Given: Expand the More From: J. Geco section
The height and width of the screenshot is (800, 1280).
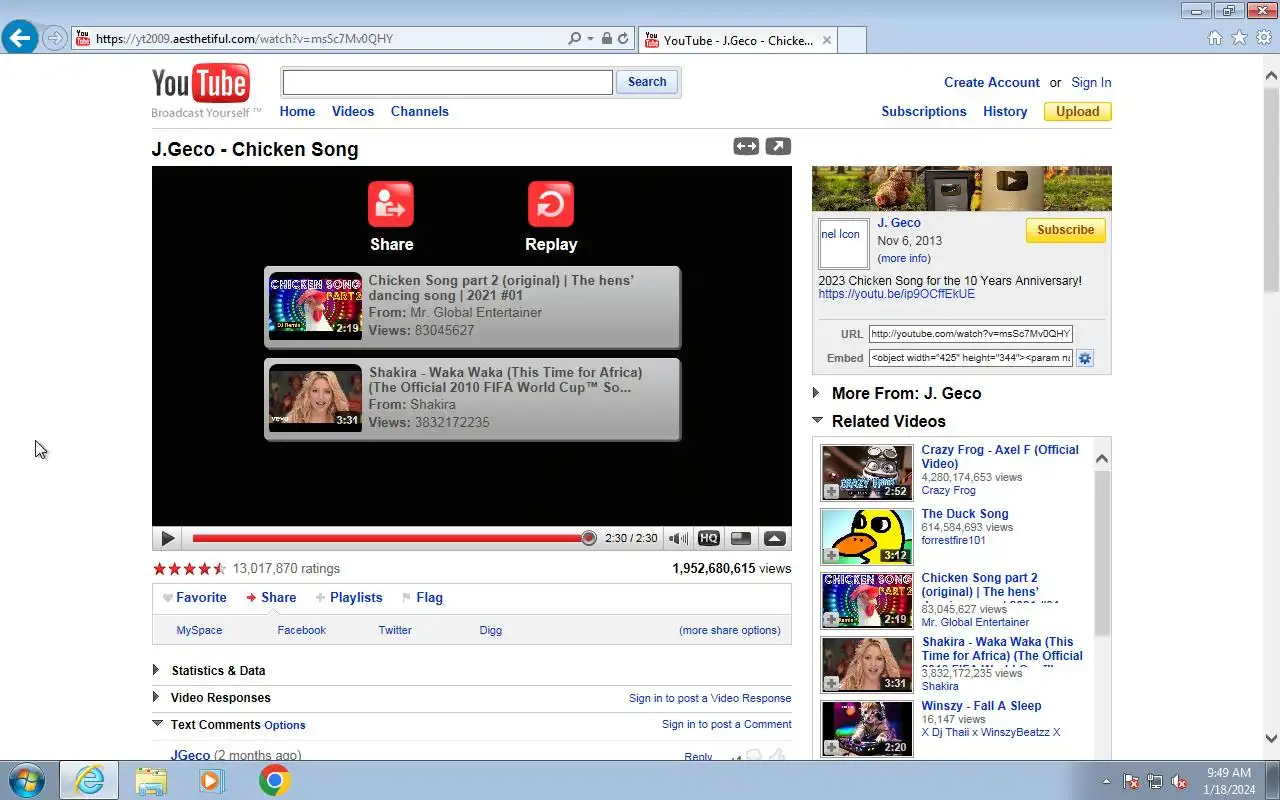Looking at the screenshot, I should [816, 393].
